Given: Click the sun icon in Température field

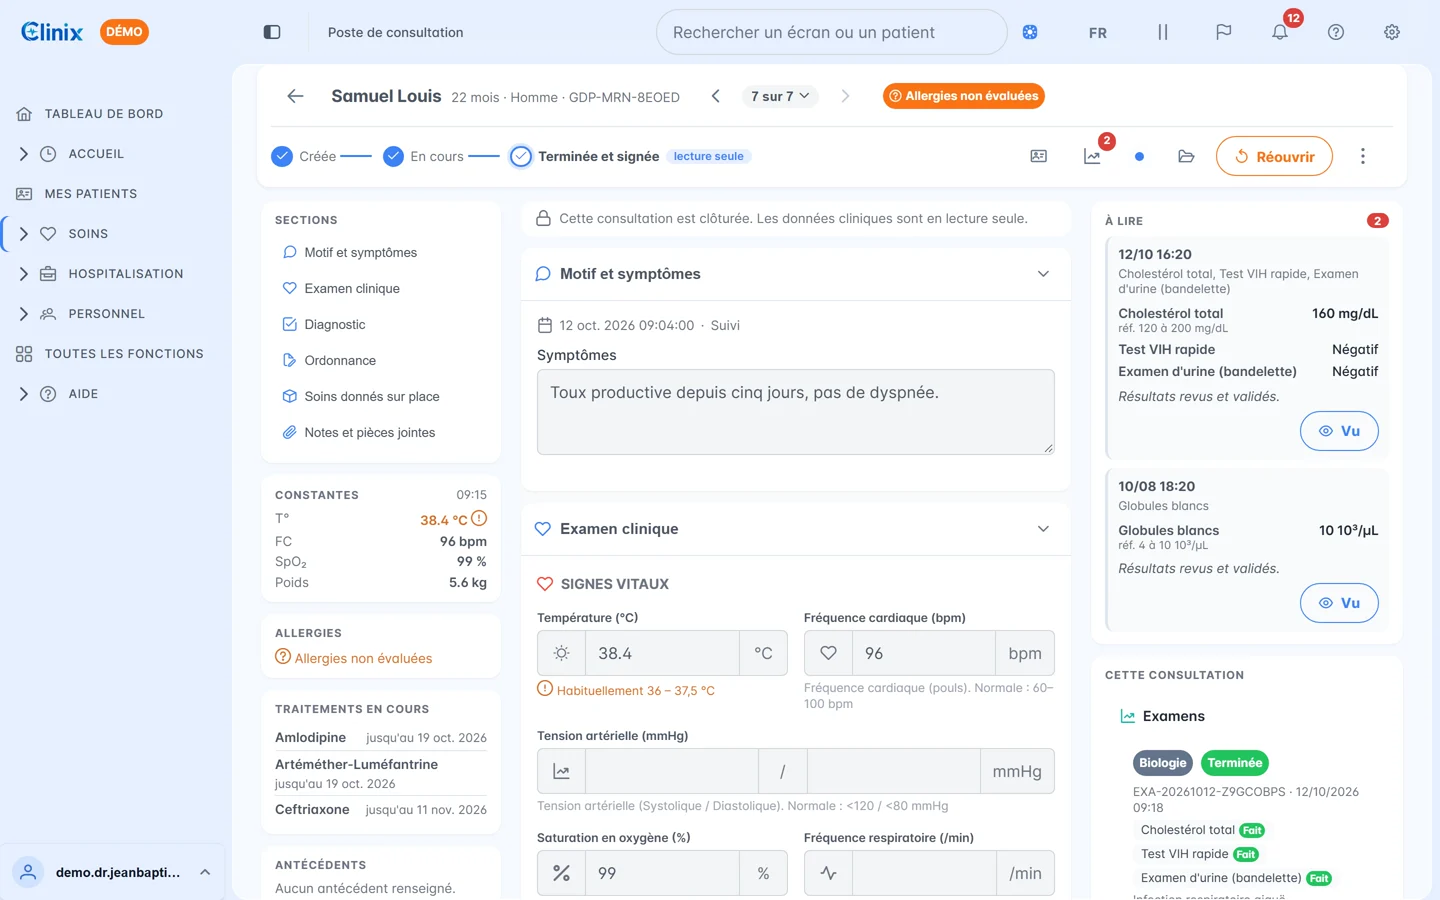Looking at the screenshot, I should (x=562, y=653).
